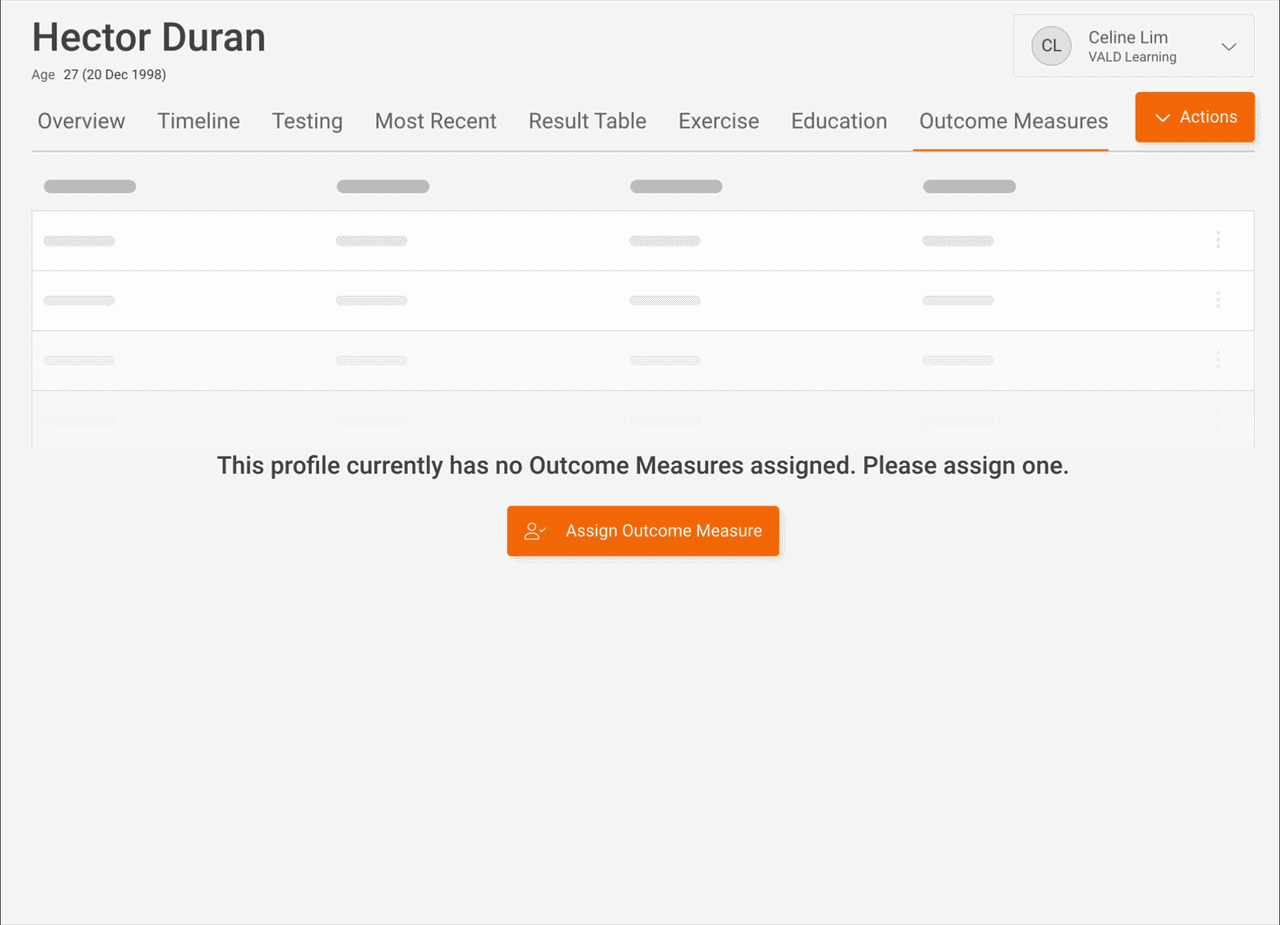Switch to the Timeline tab
This screenshot has width=1280, height=925.
198,121
